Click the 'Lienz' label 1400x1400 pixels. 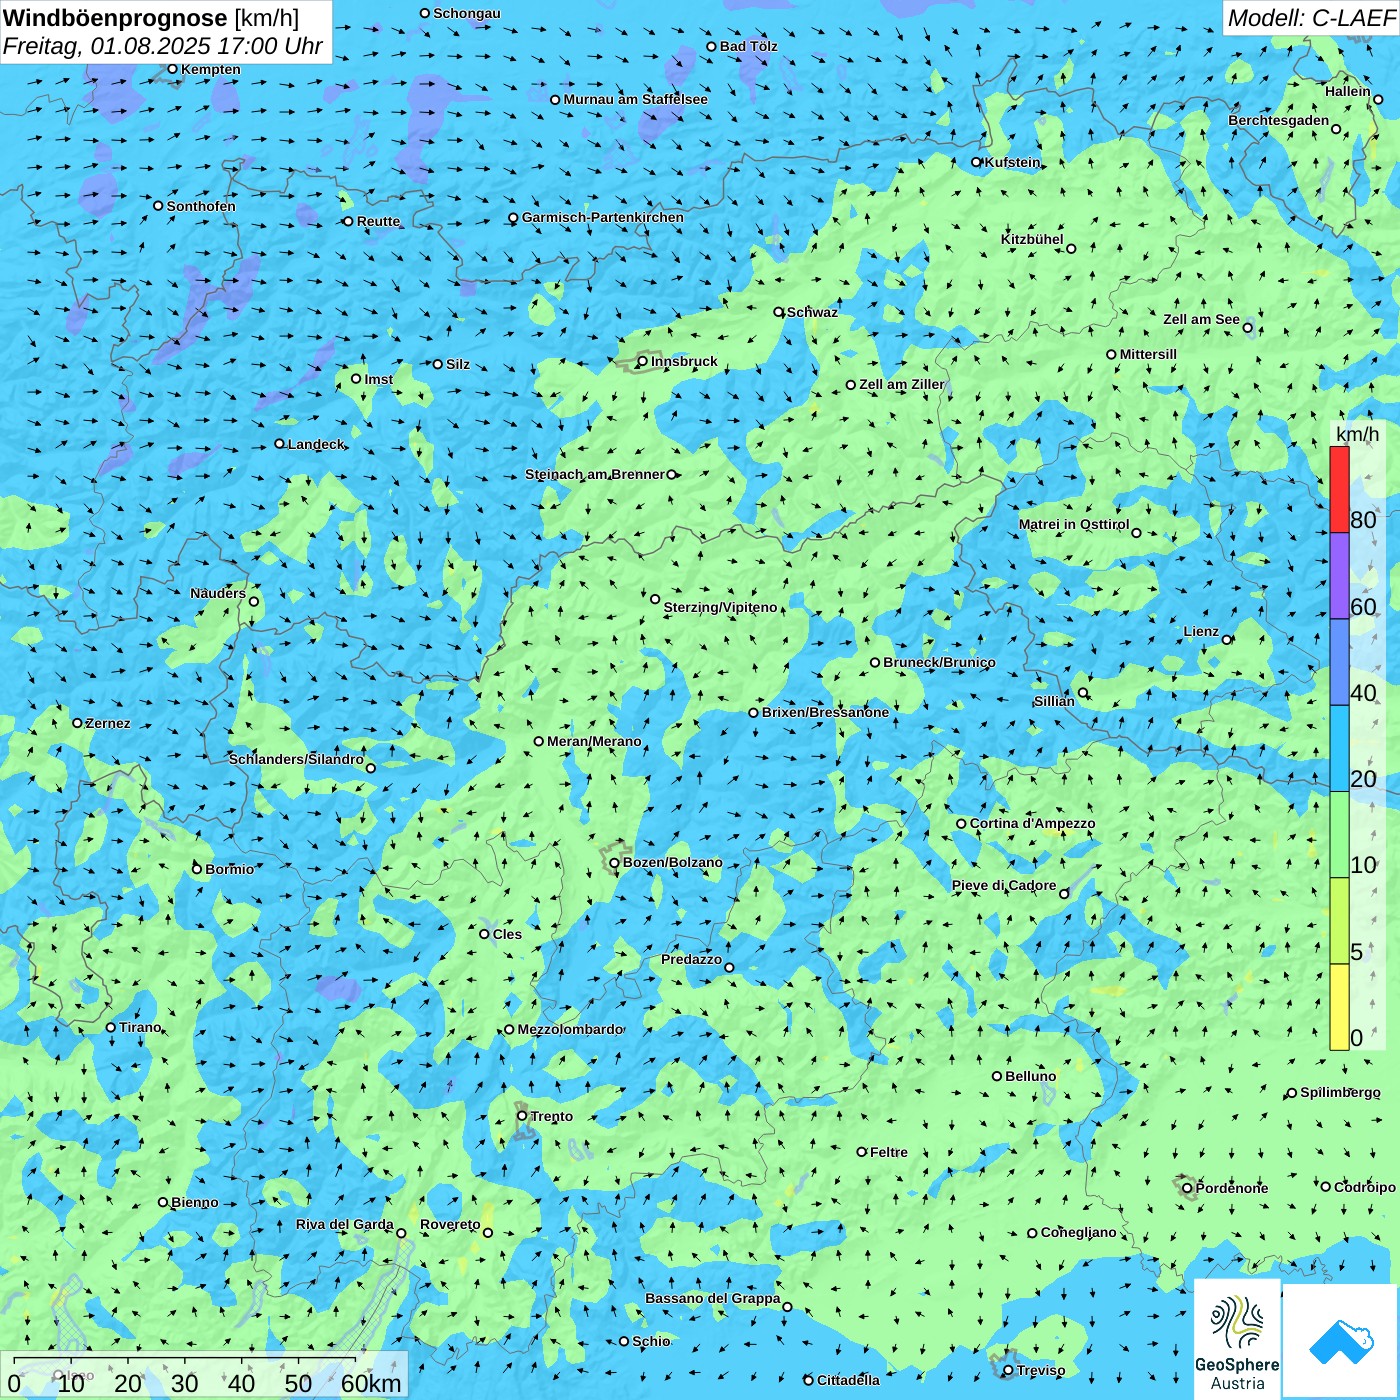coord(1201,631)
